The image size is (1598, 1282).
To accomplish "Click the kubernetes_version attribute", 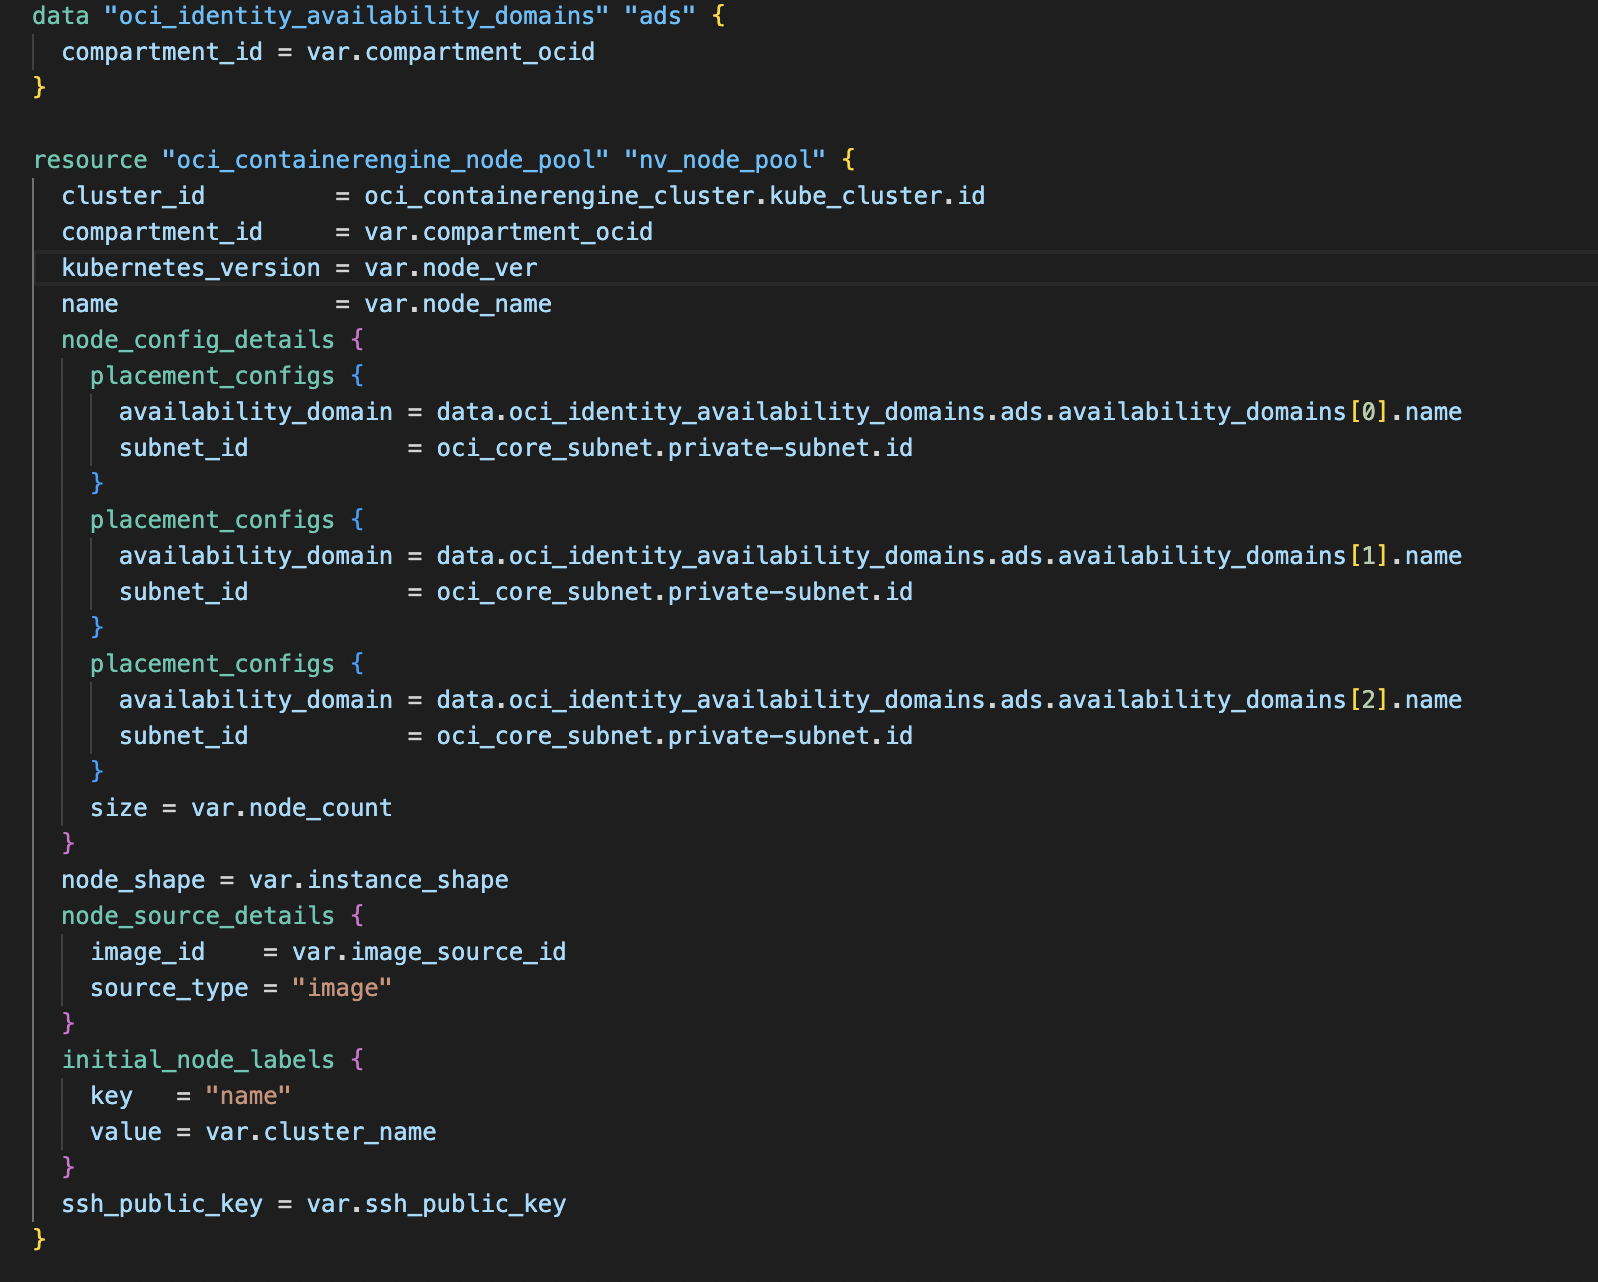I will [191, 268].
